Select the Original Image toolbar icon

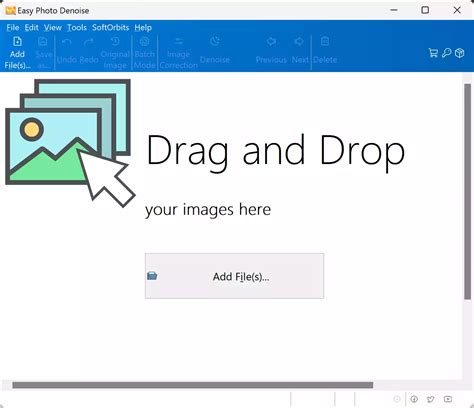click(115, 41)
